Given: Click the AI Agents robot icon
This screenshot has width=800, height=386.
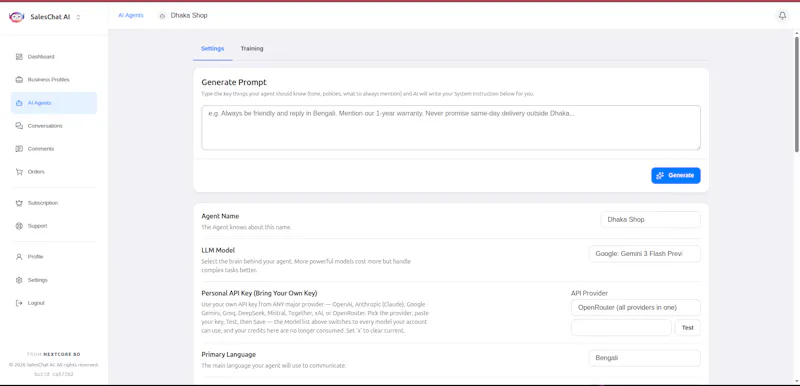Looking at the screenshot, I should click(19, 103).
